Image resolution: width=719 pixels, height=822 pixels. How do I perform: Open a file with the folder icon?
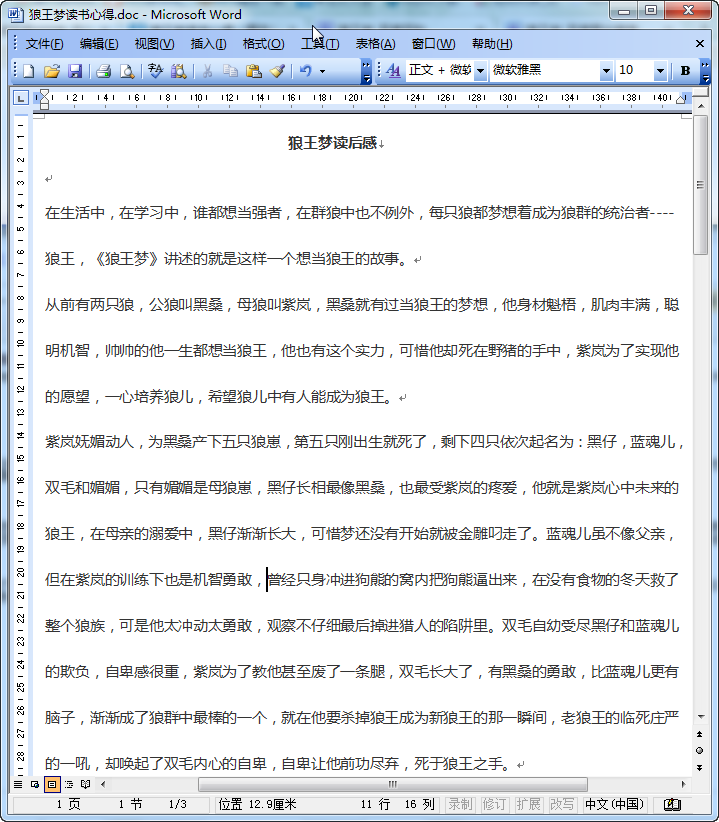click(52, 71)
